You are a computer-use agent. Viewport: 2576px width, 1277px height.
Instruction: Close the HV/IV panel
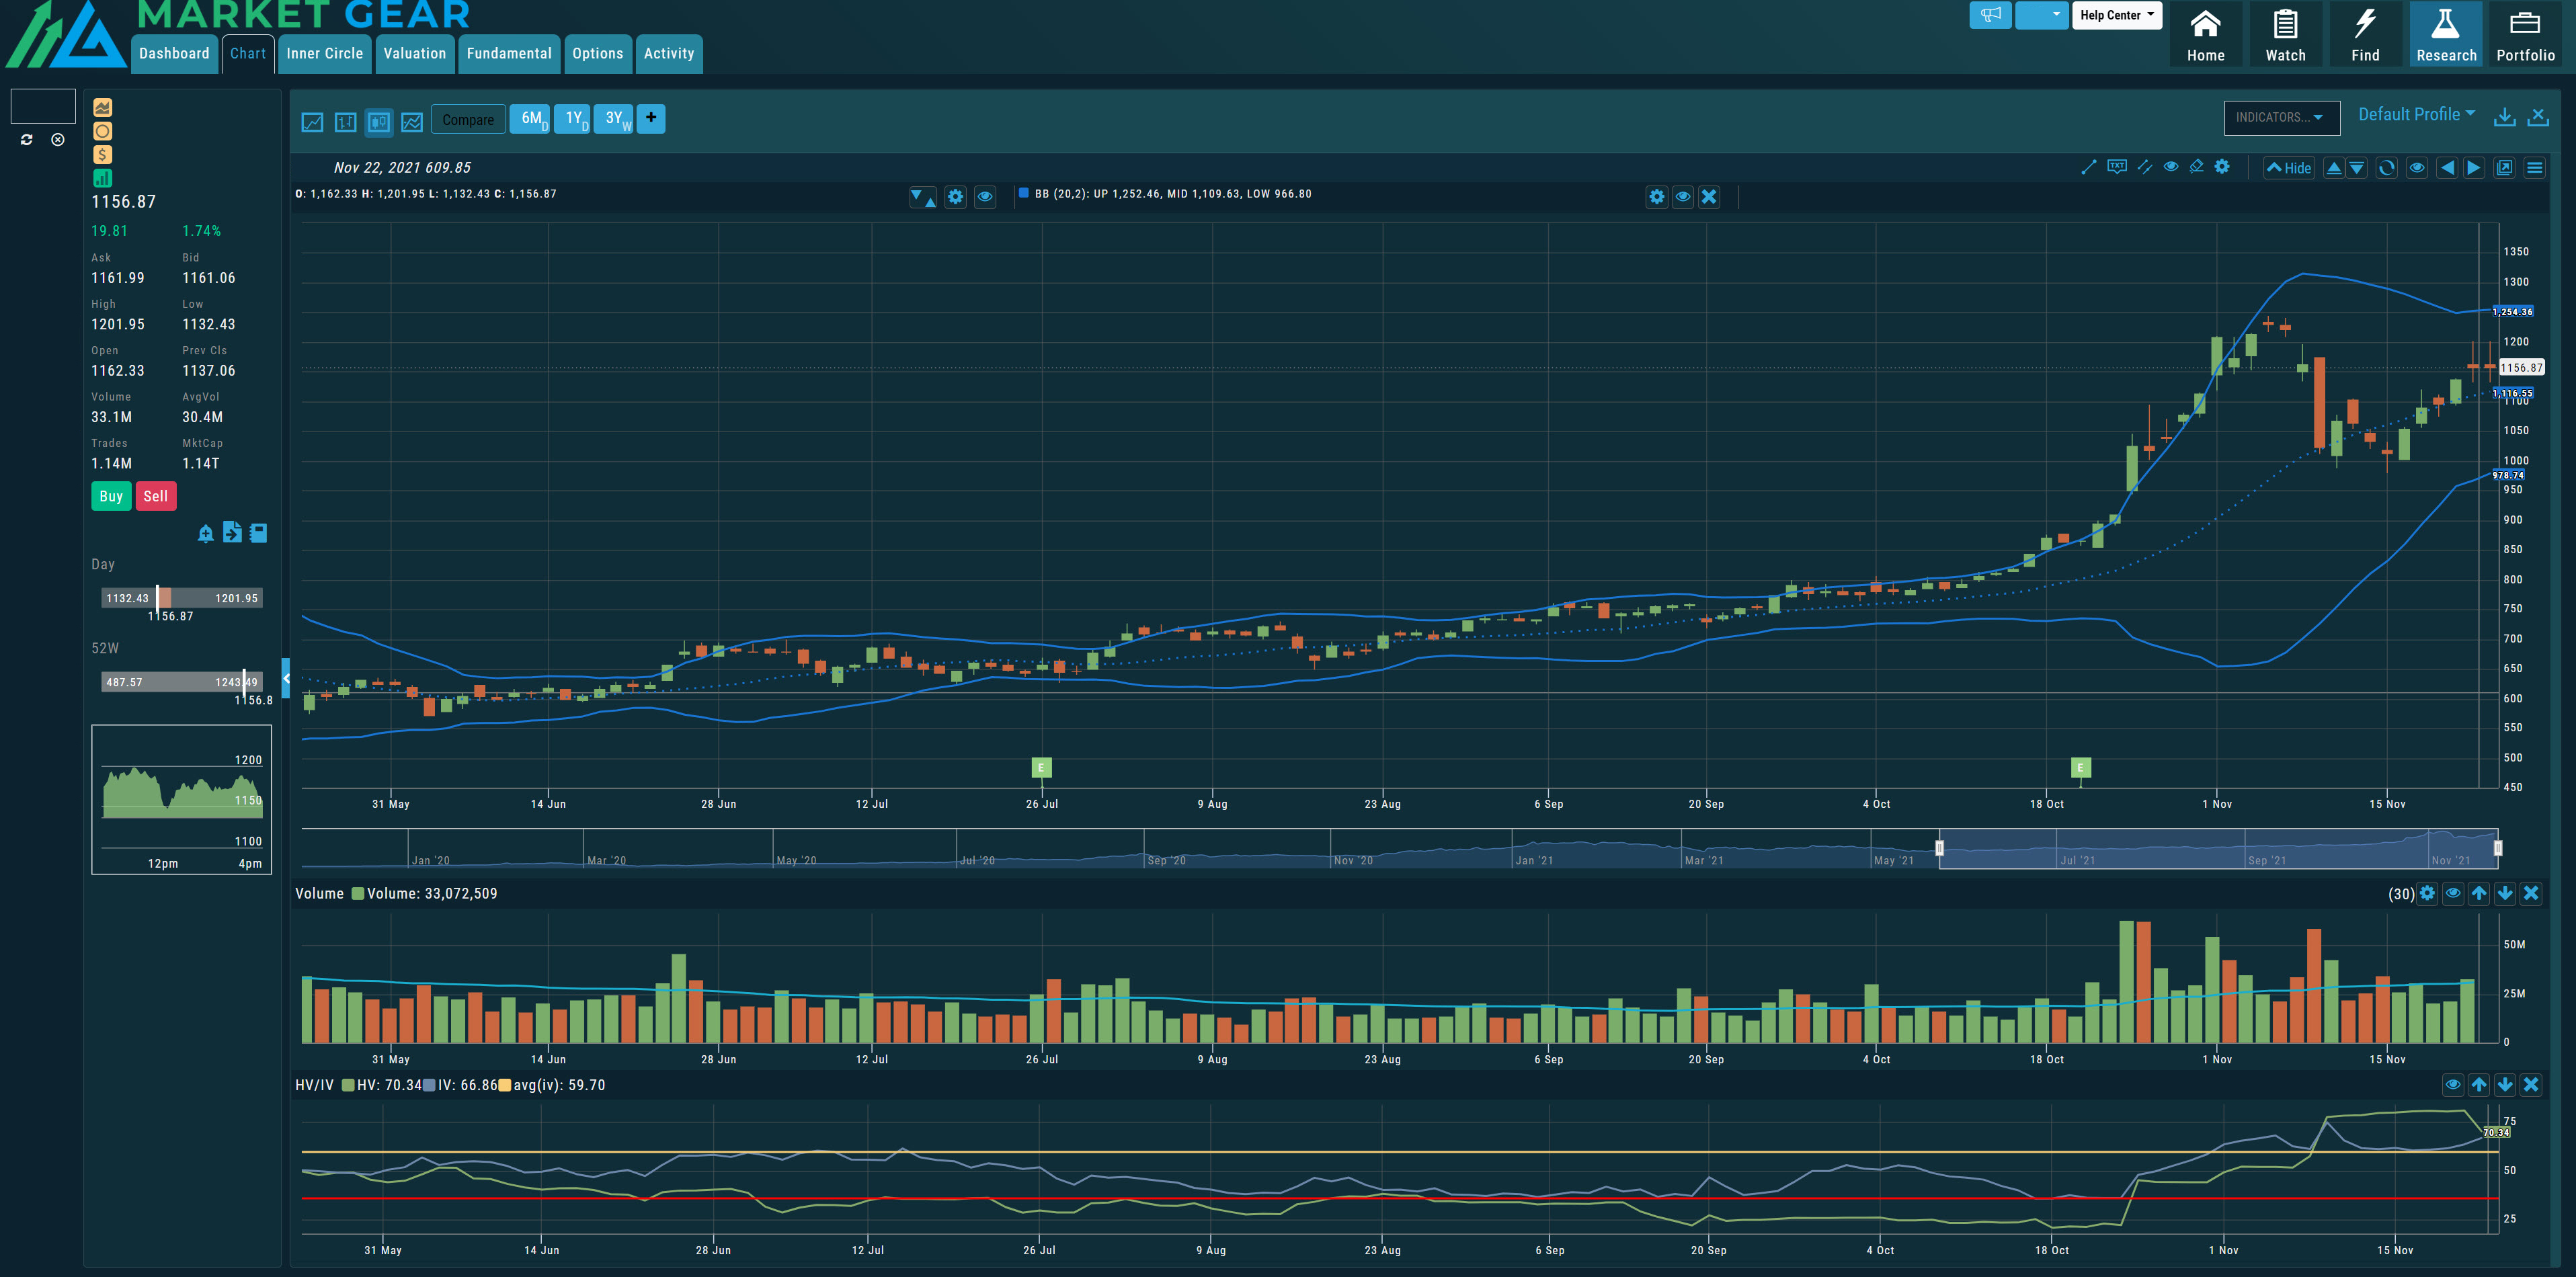tap(2531, 1084)
